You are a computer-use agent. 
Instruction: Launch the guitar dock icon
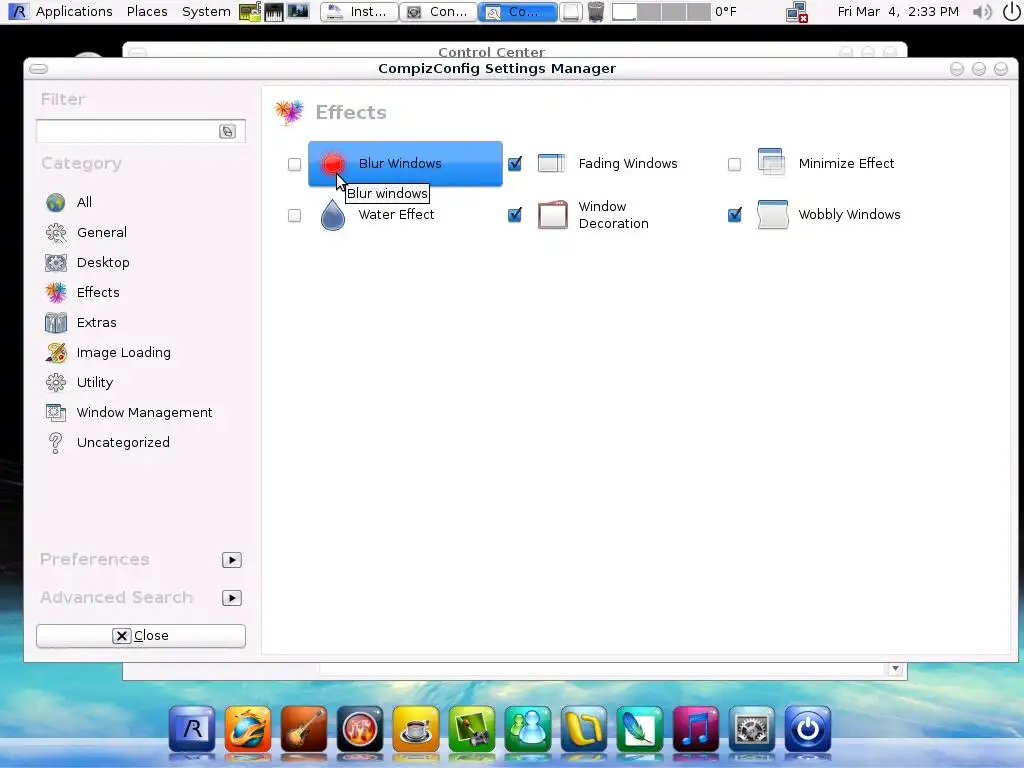click(x=304, y=729)
